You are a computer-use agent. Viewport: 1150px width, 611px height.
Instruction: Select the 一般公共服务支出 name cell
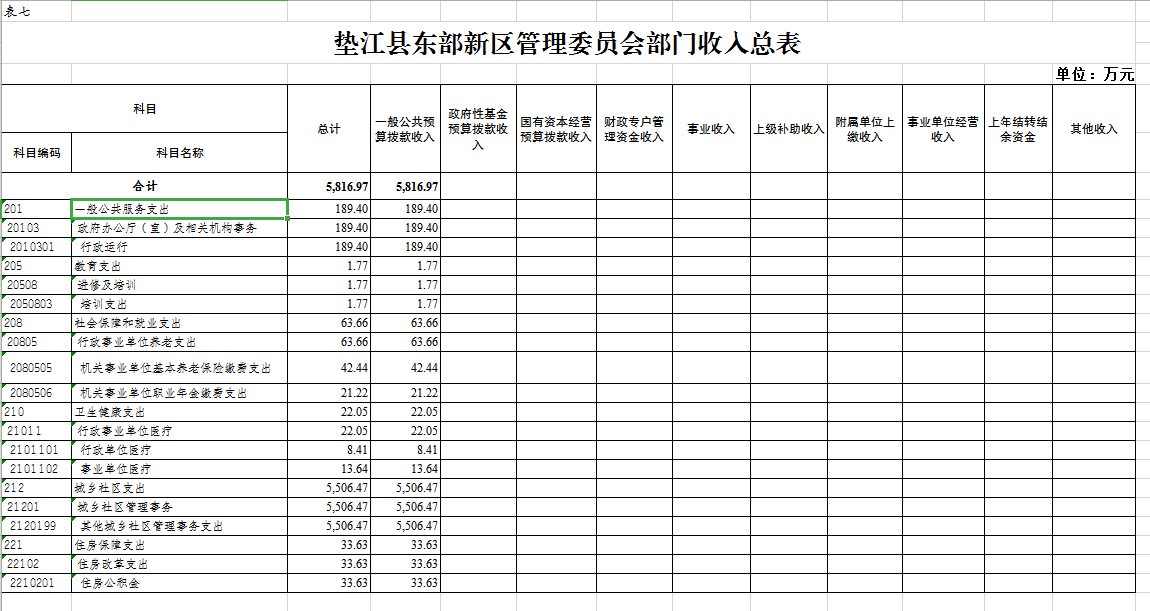(x=180, y=209)
